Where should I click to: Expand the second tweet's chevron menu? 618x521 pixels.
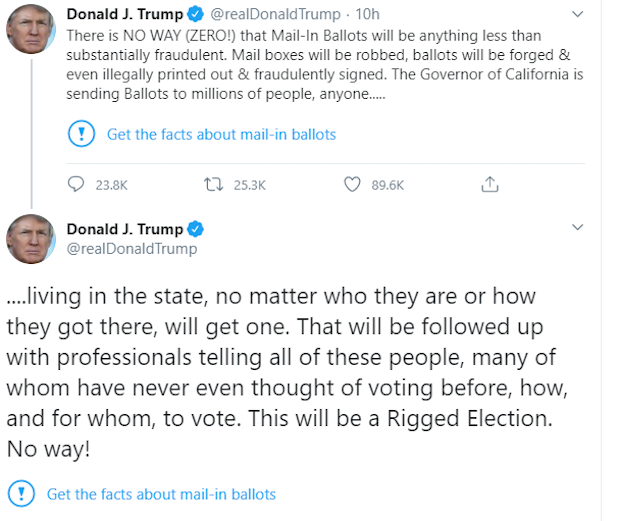[x=577, y=228]
